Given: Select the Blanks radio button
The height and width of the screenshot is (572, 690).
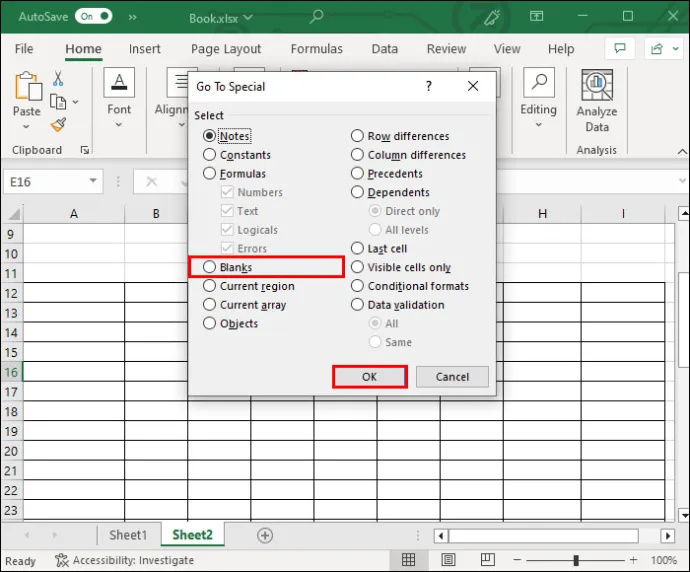Looking at the screenshot, I should click(x=209, y=267).
